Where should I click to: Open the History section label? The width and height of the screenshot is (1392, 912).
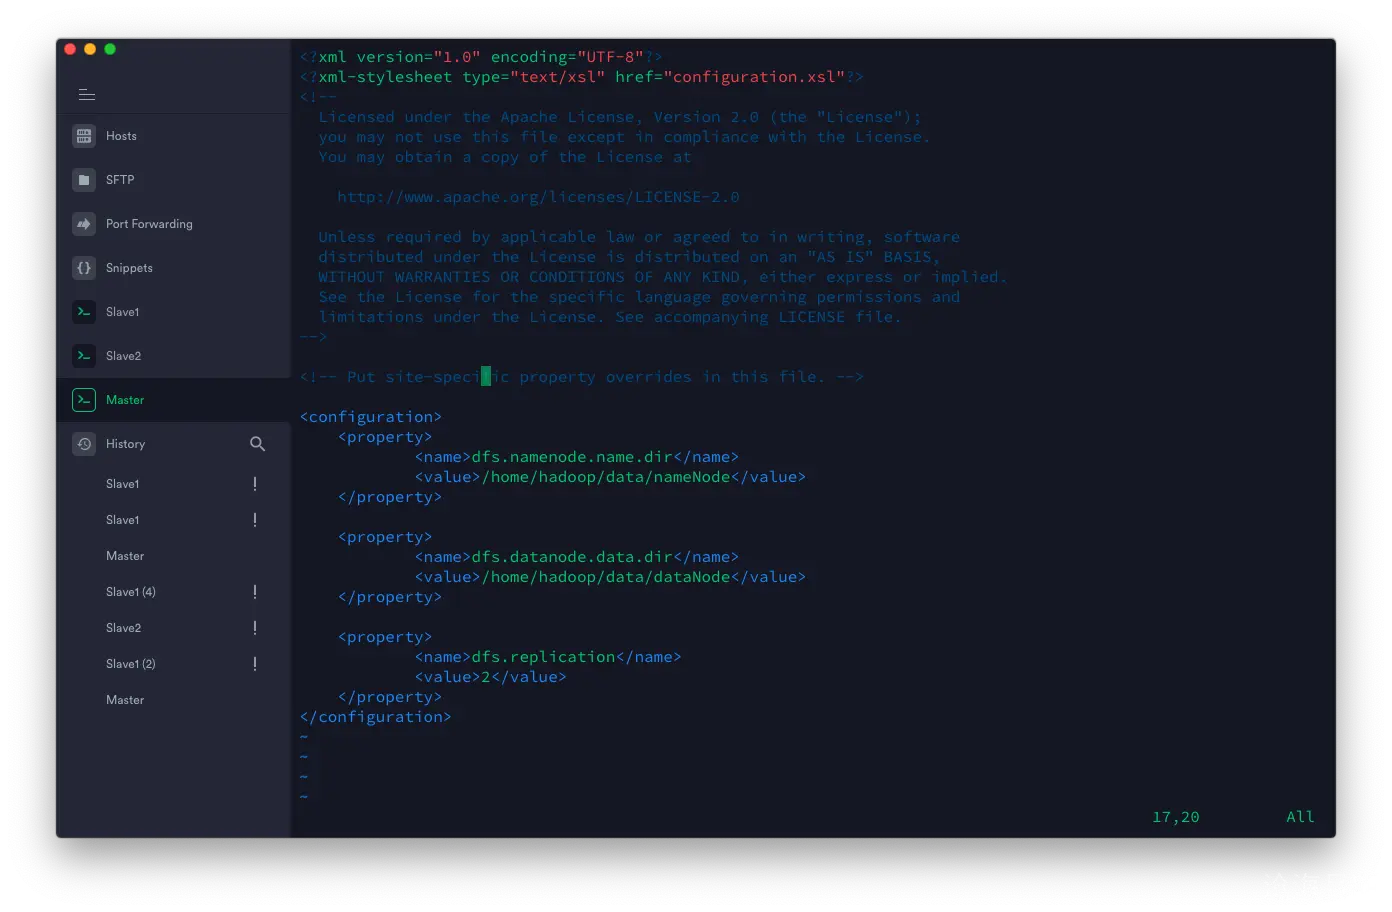[125, 444]
